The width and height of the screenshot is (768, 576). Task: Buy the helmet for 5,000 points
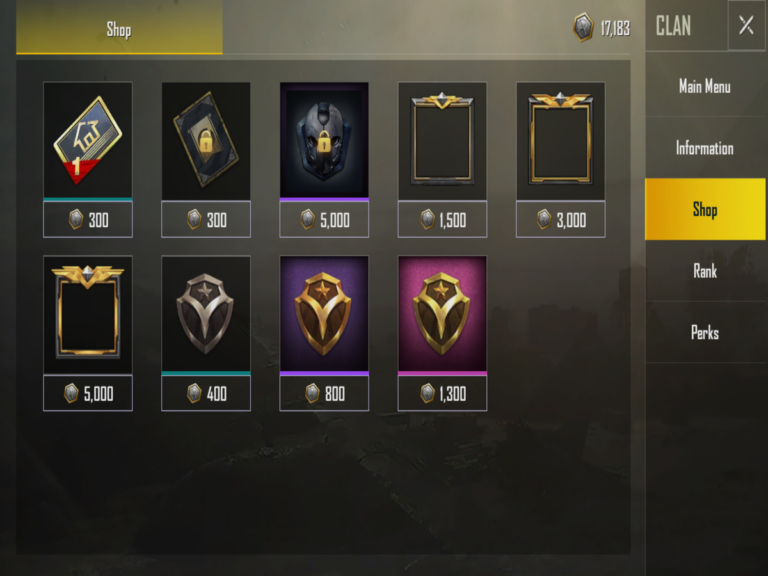click(x=324, y=219)
